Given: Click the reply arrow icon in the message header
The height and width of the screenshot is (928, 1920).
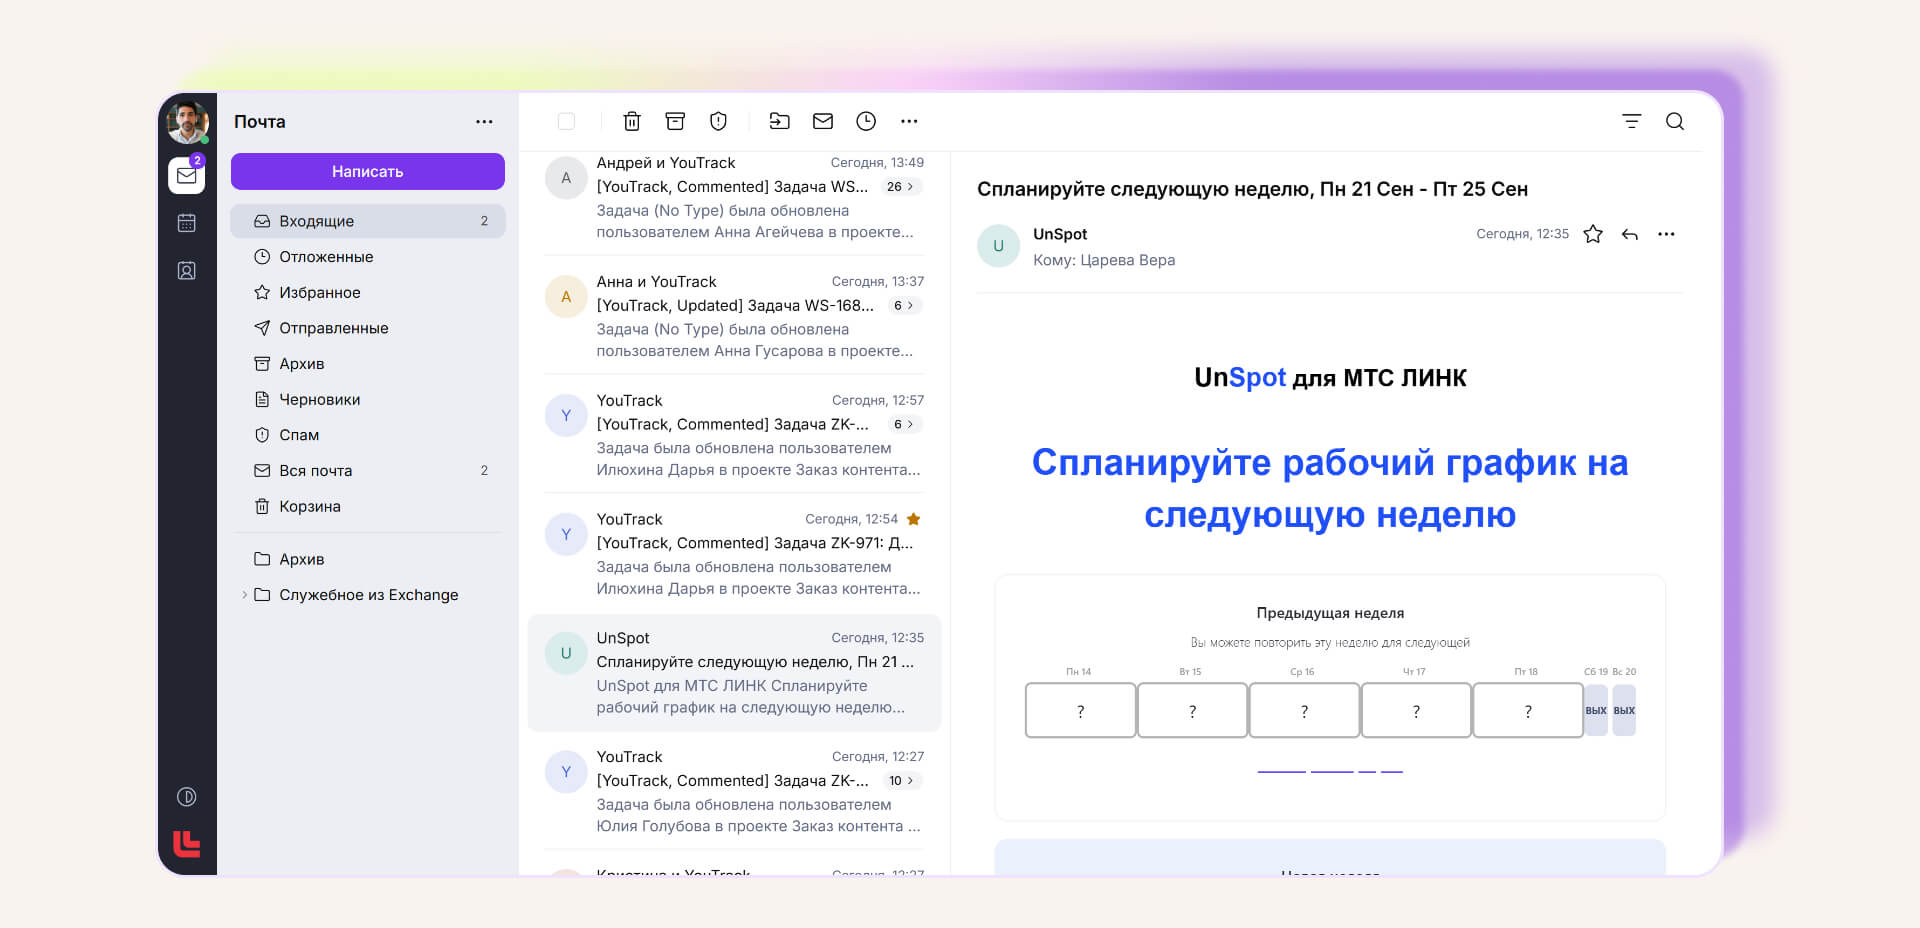Looking at the screenshot, I should click(1630, 234).
